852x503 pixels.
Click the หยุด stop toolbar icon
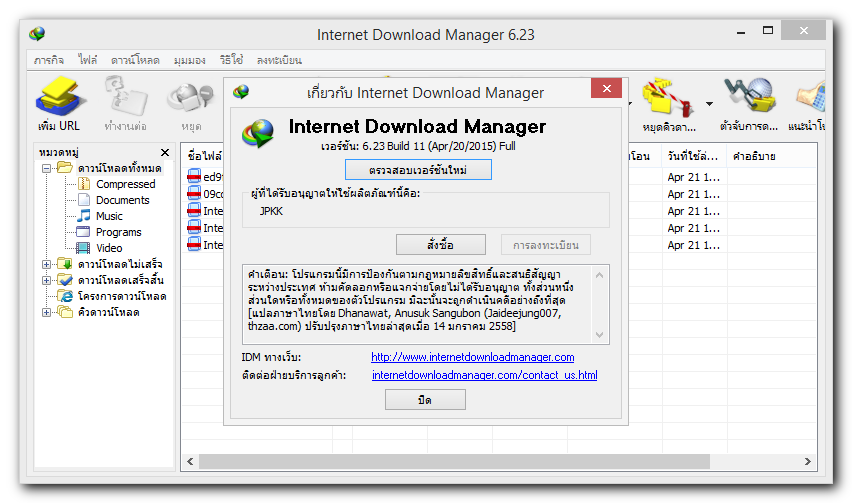click(x=191, y=99)
